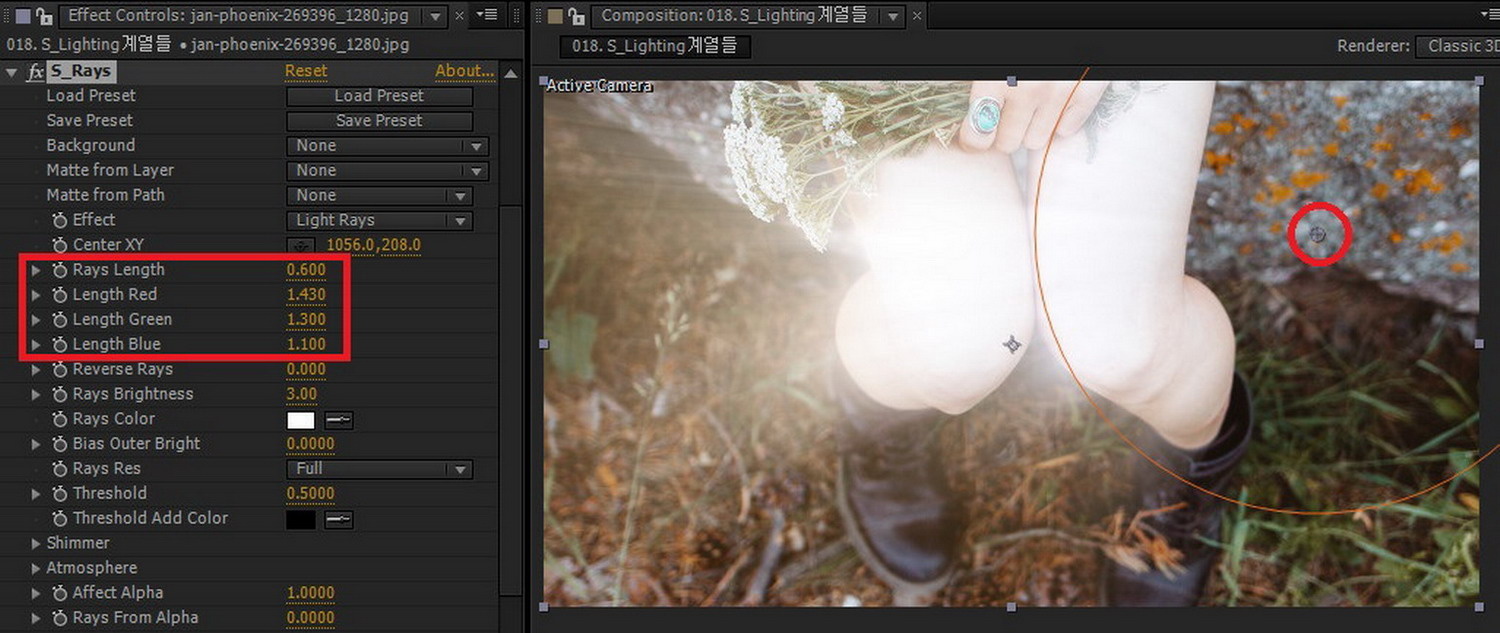
Task: Click the Length Red value 1.430
Action: [306, 295]
